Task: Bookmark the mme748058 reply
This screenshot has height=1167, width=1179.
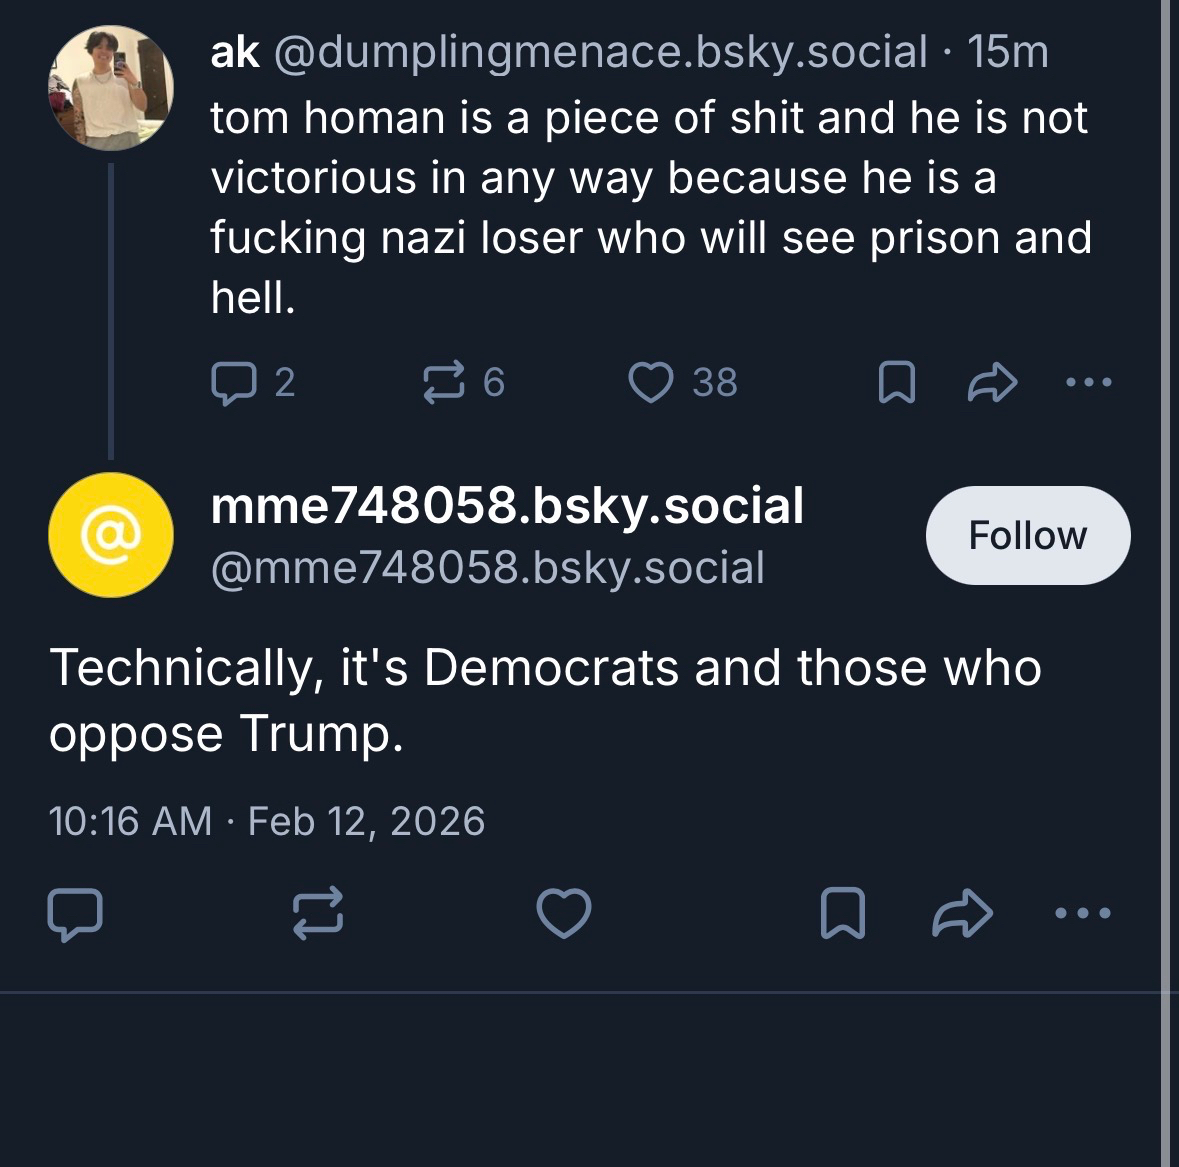Action: pyautogui.click(x=842, y=914)
